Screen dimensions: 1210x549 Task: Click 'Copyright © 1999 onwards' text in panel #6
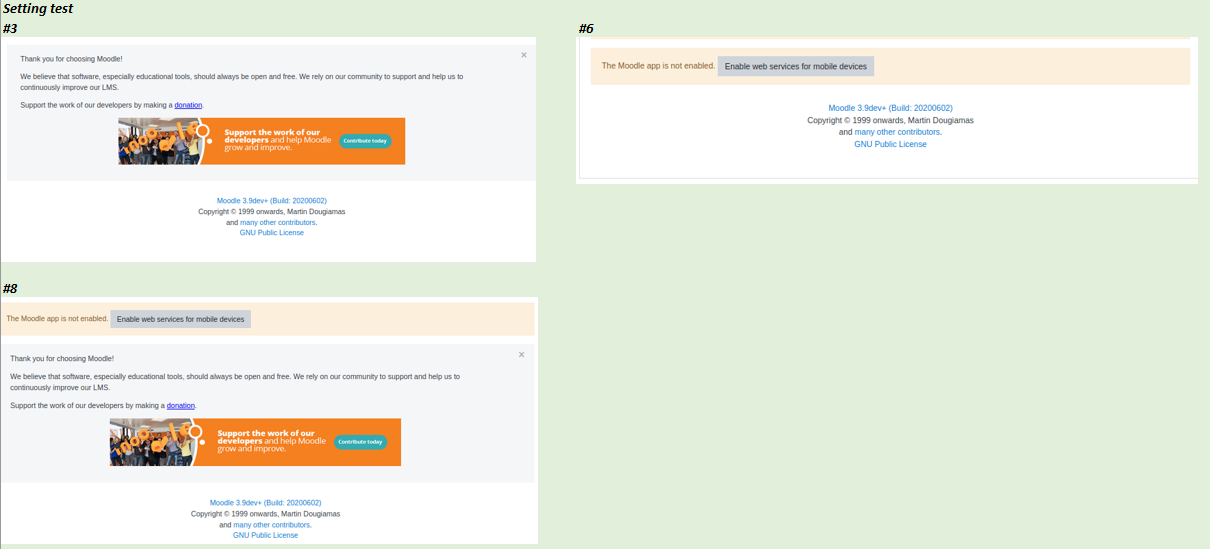(x=861, y=120)
